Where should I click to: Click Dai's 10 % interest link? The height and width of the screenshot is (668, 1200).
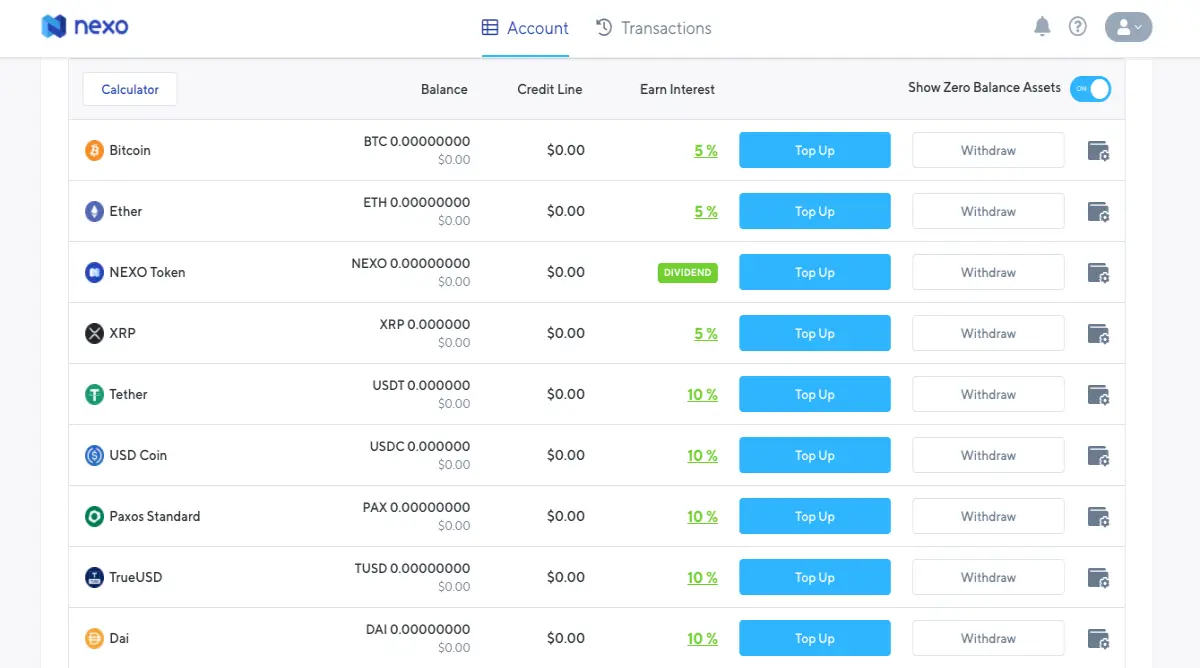(702, 639)
